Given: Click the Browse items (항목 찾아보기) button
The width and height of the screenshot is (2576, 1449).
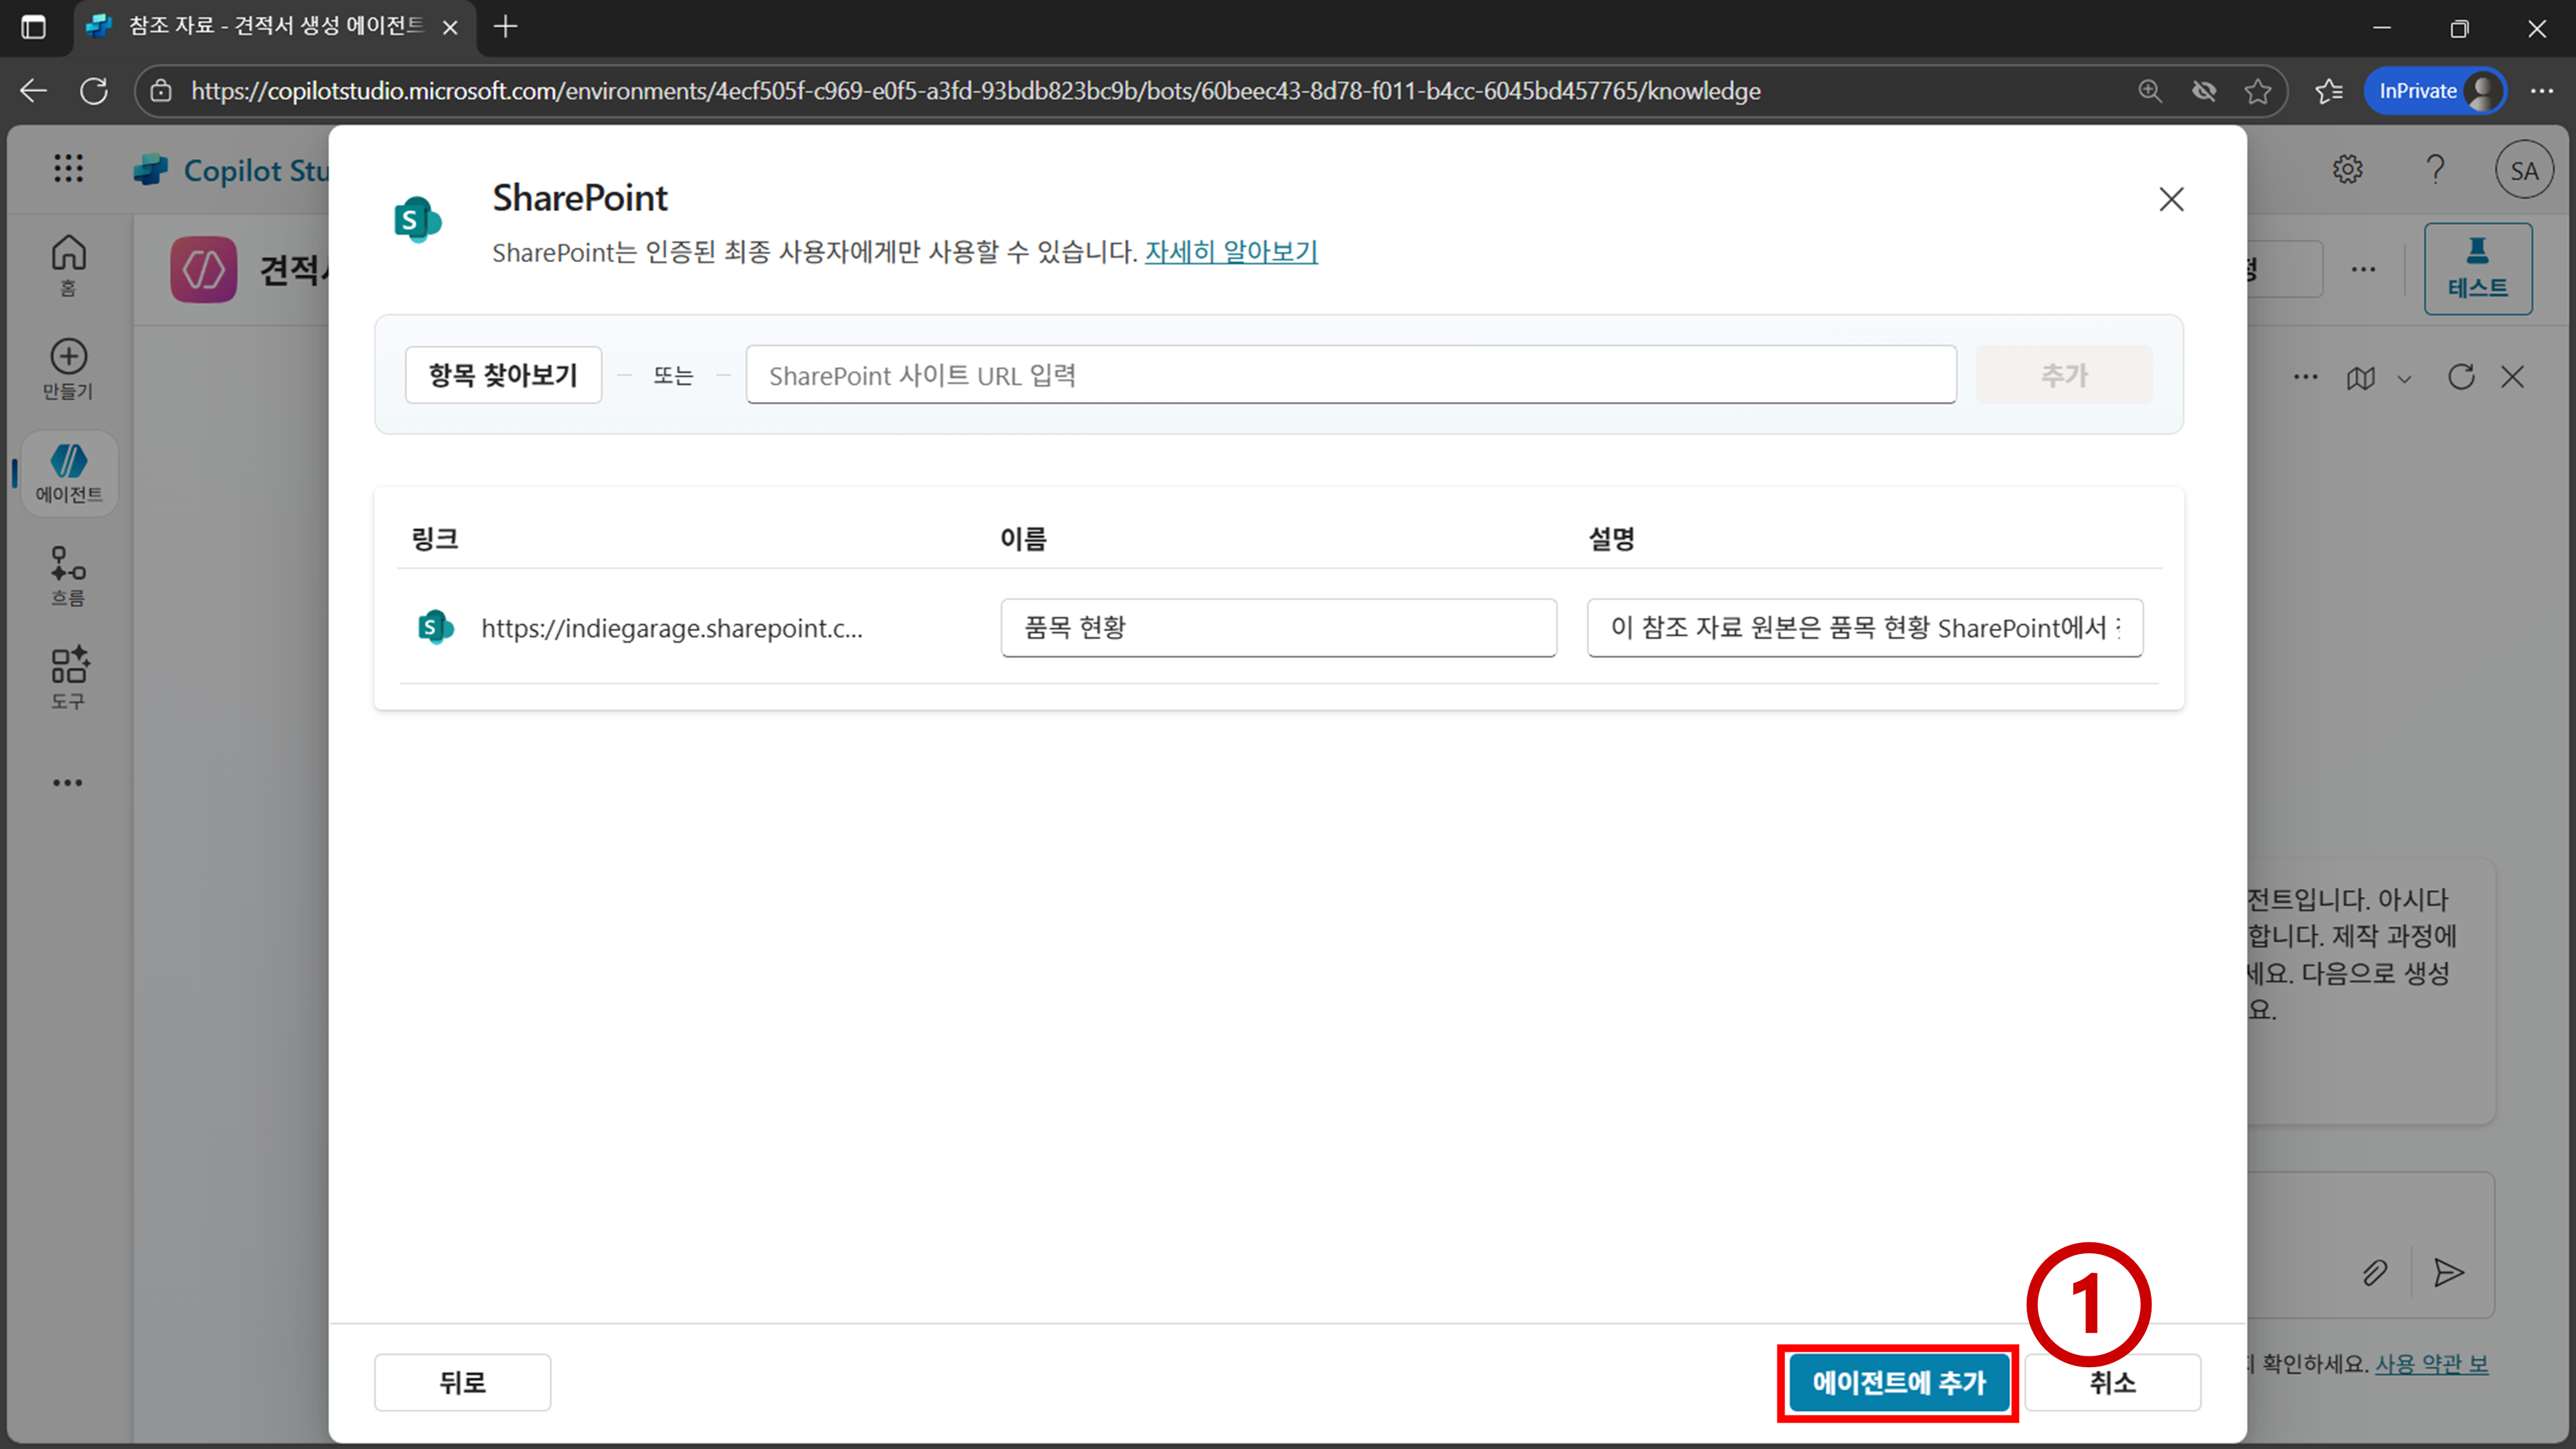Looking at the screenshot, I should [x=503, y=375].
